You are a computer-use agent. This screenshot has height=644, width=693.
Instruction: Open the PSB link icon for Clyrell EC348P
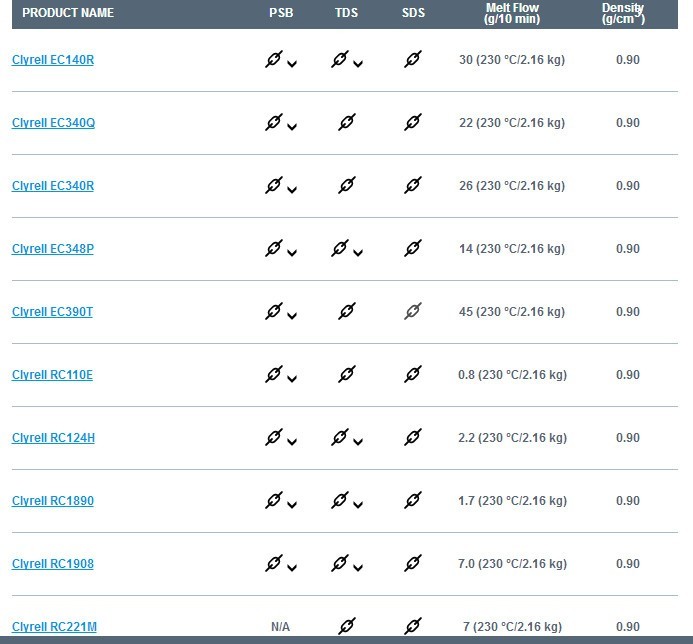coord(274,248)
